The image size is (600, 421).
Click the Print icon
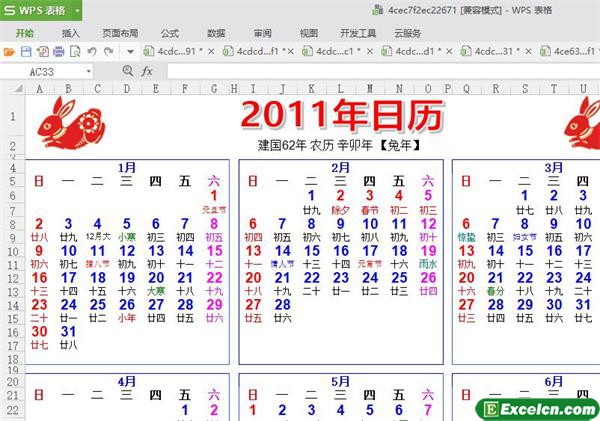point(59,51)
